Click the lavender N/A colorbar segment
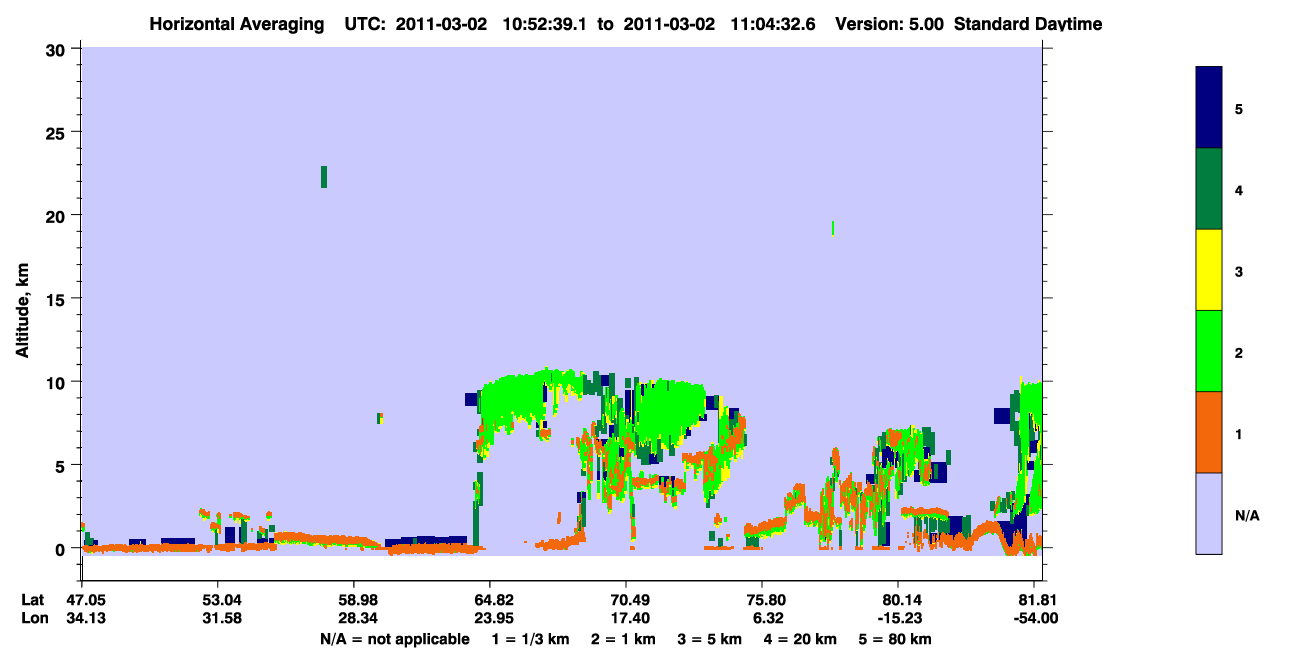 pyautogui.click(x=1209, y=513)
